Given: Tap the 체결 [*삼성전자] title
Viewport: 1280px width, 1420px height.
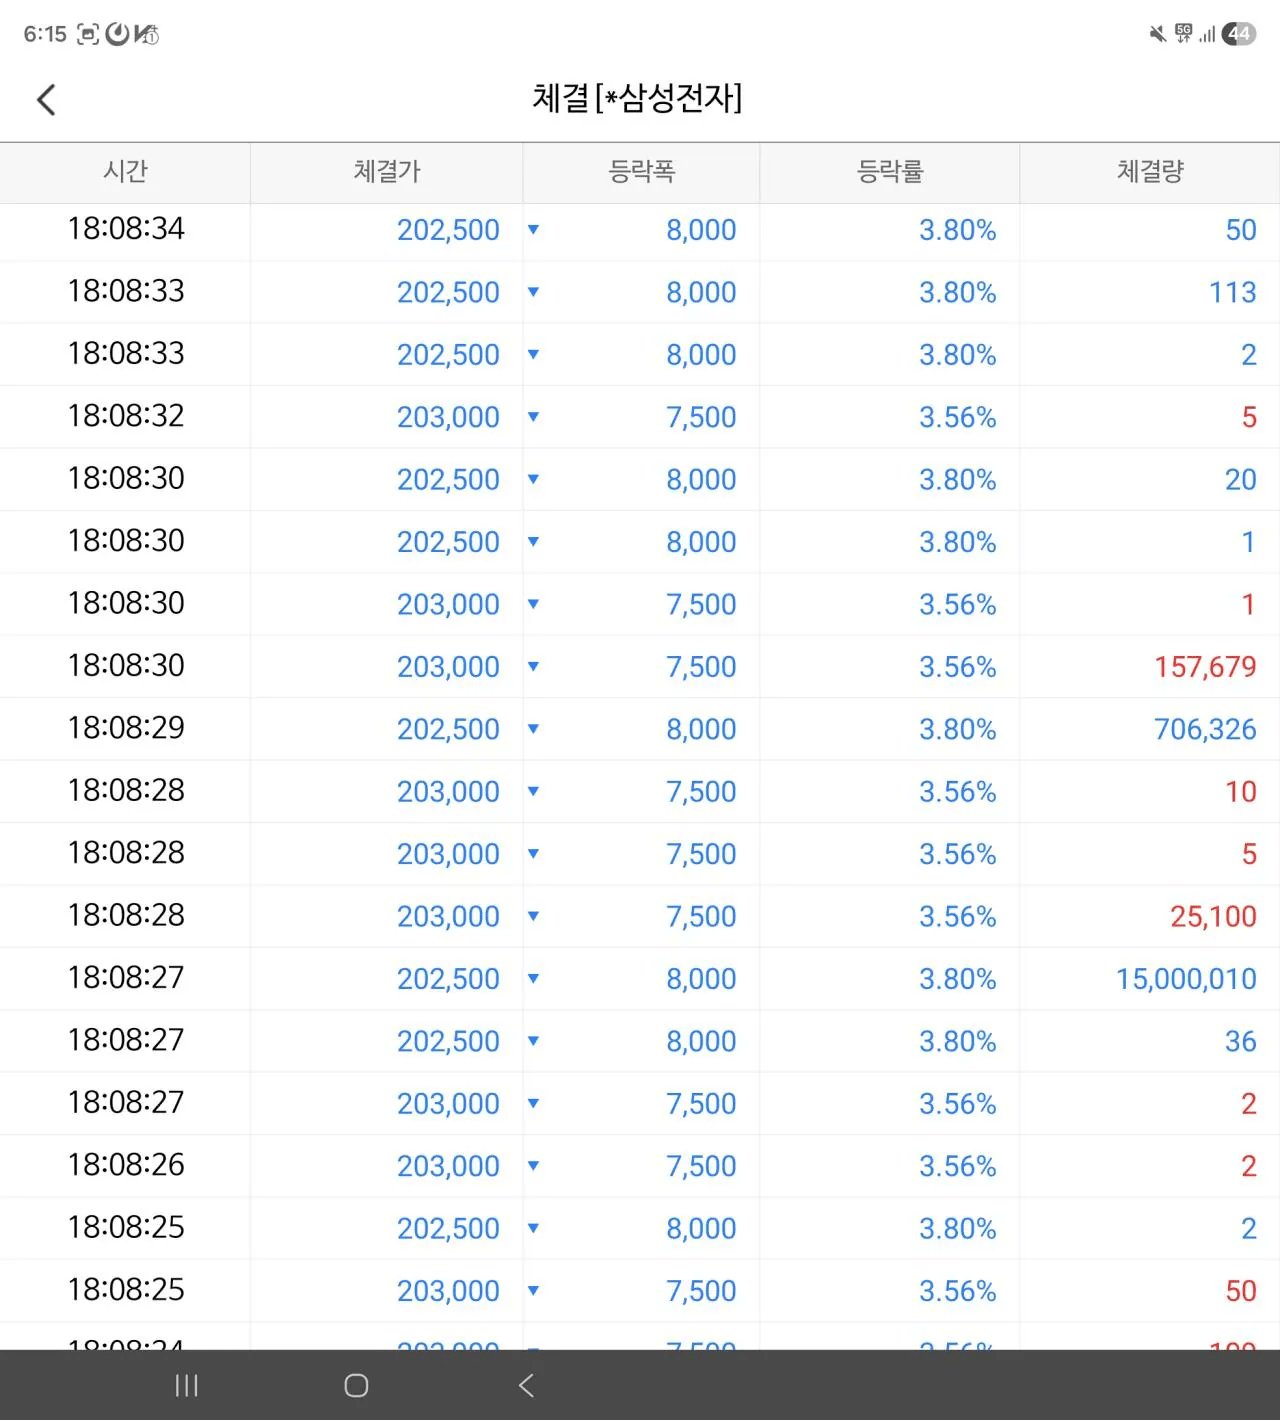Looking at the screenshot, I should [x=638, y=99].
